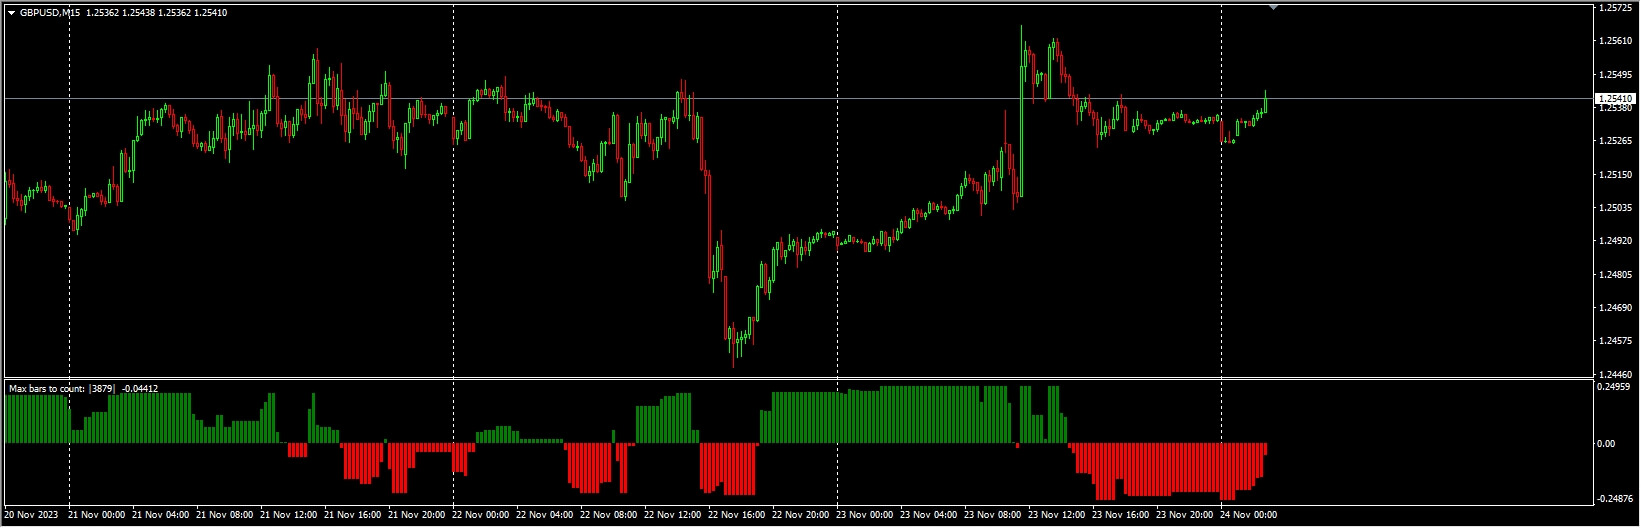Click the 22 Nov 12:00 time label
Image resolution: width=1641 pixels, height=528 pixels.
point(674,516)
